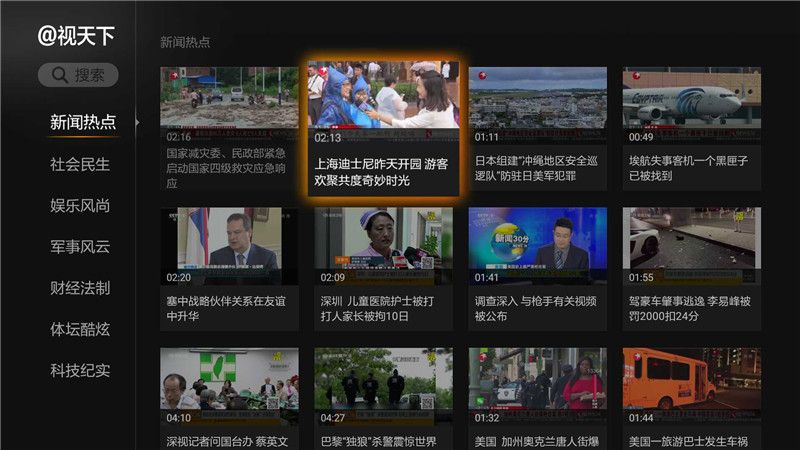The width and height of the screenshot is (800, 450).
Task: Click the 02:13 duration on Disney video
Action: 328,138
